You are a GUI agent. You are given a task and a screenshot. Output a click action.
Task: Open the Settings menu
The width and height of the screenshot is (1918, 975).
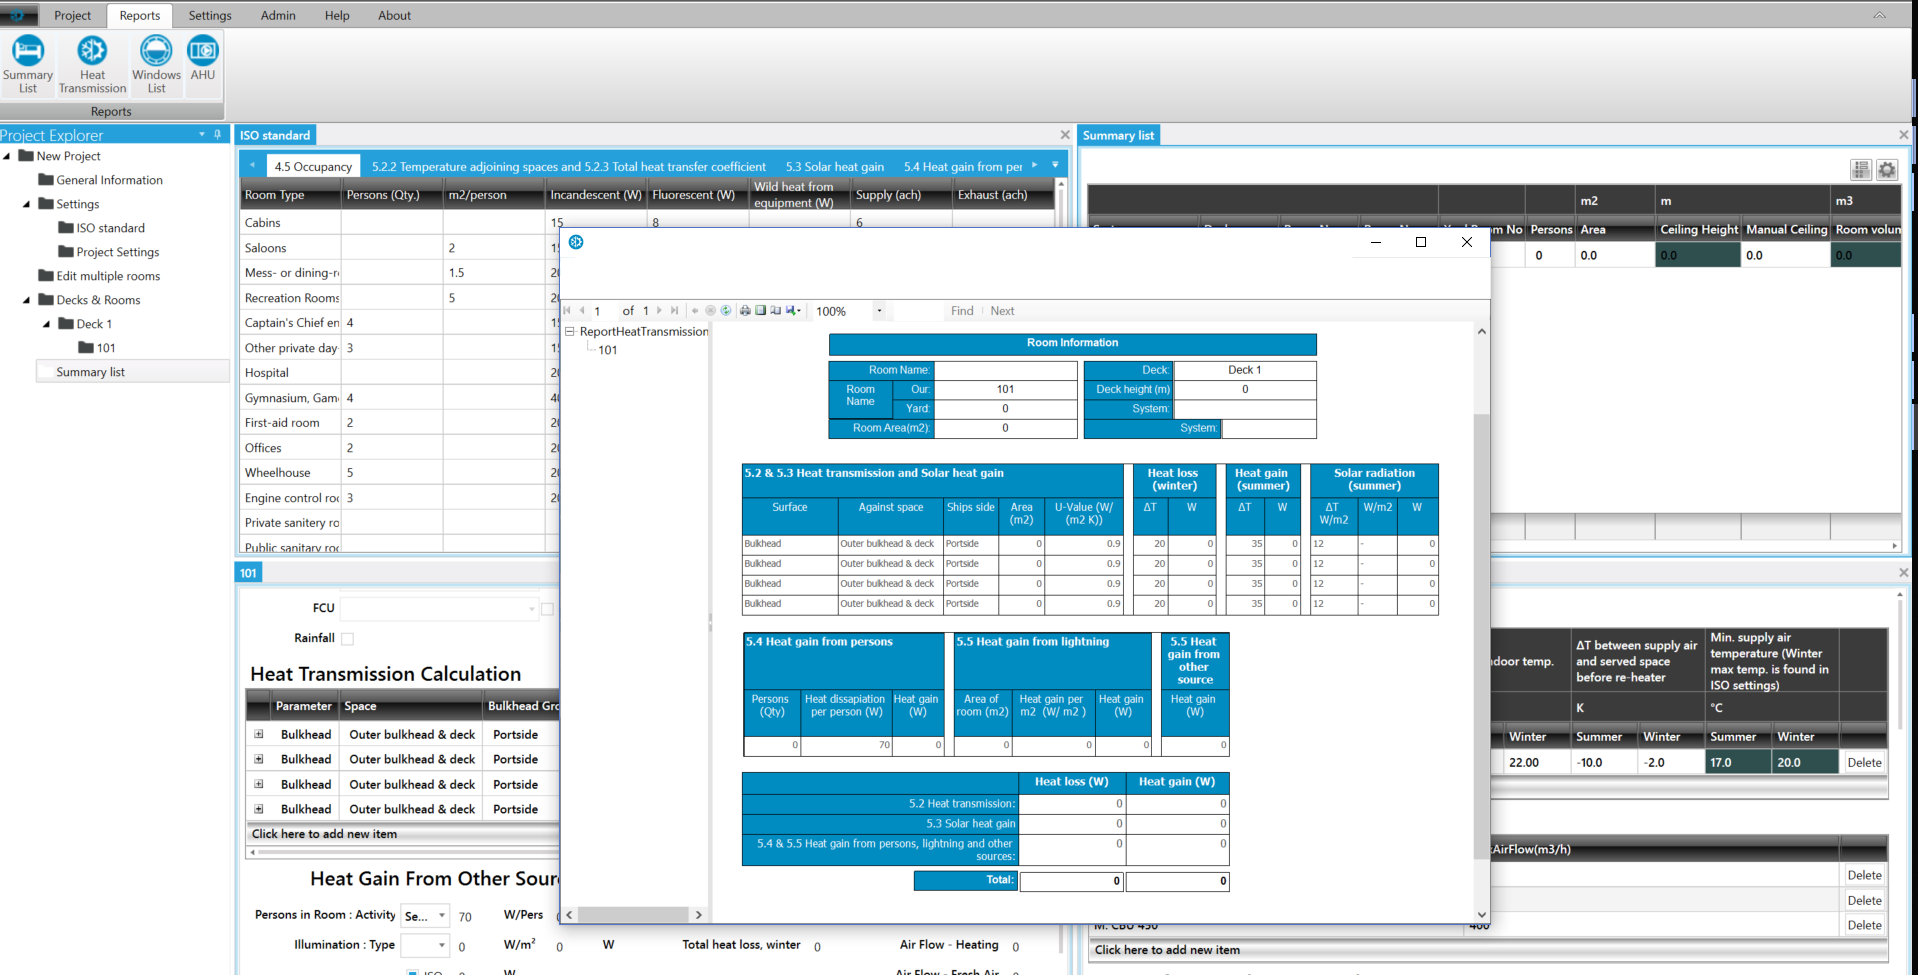pyautogui.click(x=210, y=15)
